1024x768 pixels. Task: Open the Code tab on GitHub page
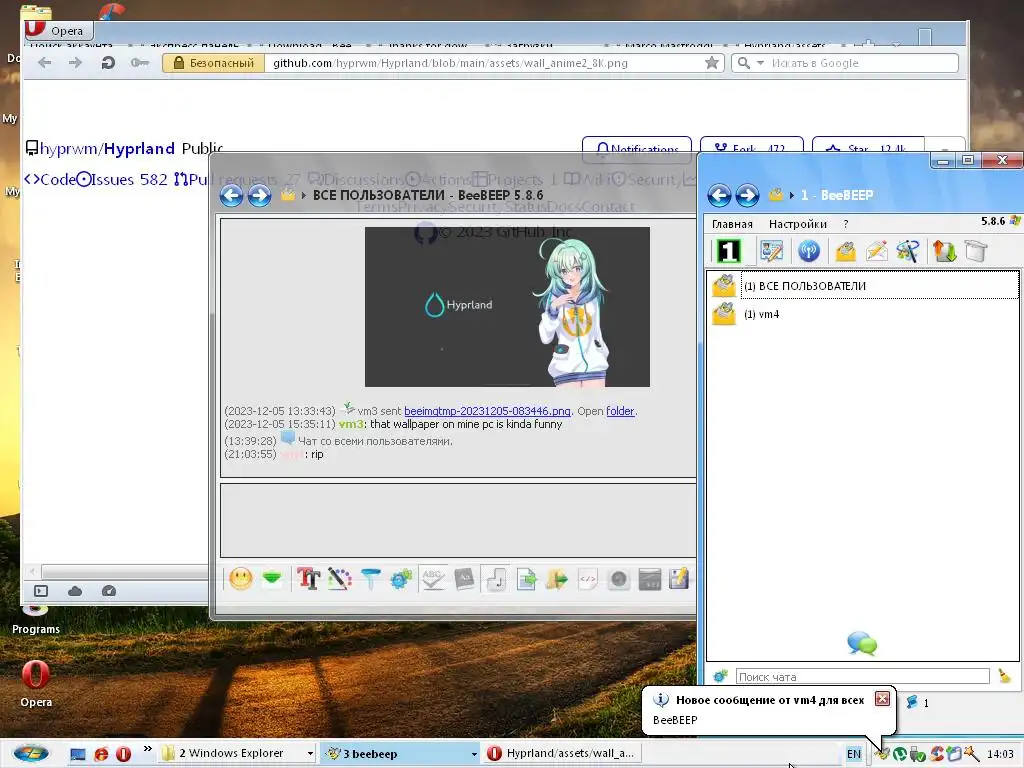50,179
